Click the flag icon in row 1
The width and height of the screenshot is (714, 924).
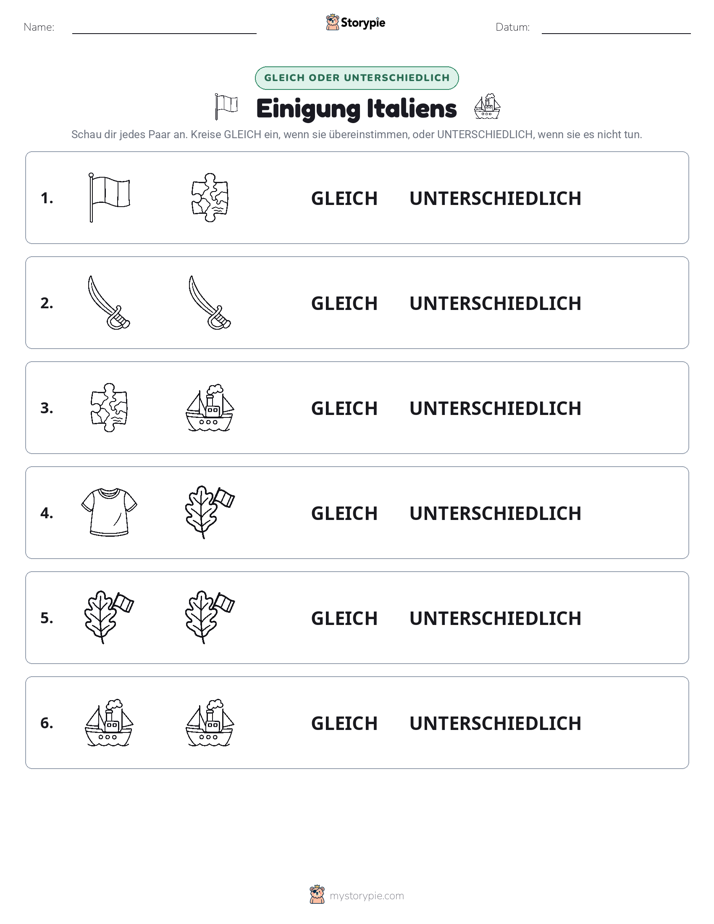[x=109, y=197]
